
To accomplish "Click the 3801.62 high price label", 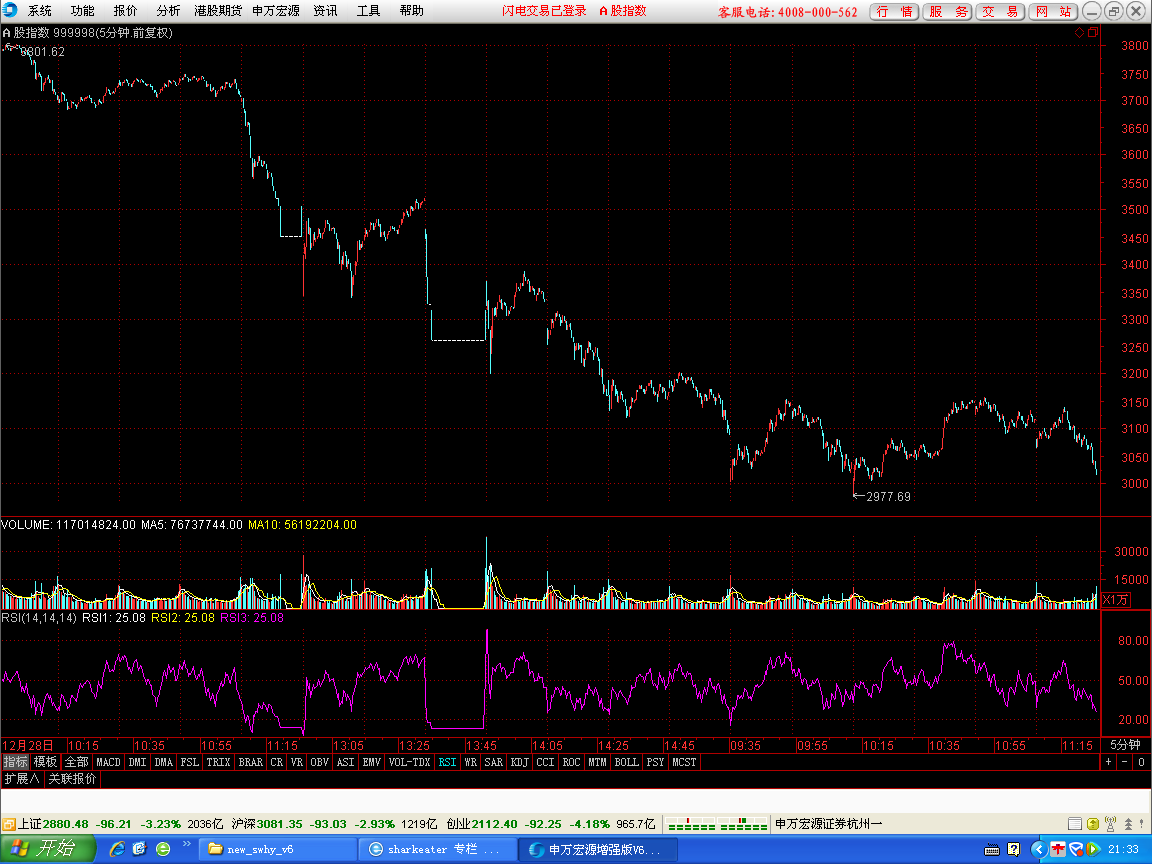I will tap(43, 51).
